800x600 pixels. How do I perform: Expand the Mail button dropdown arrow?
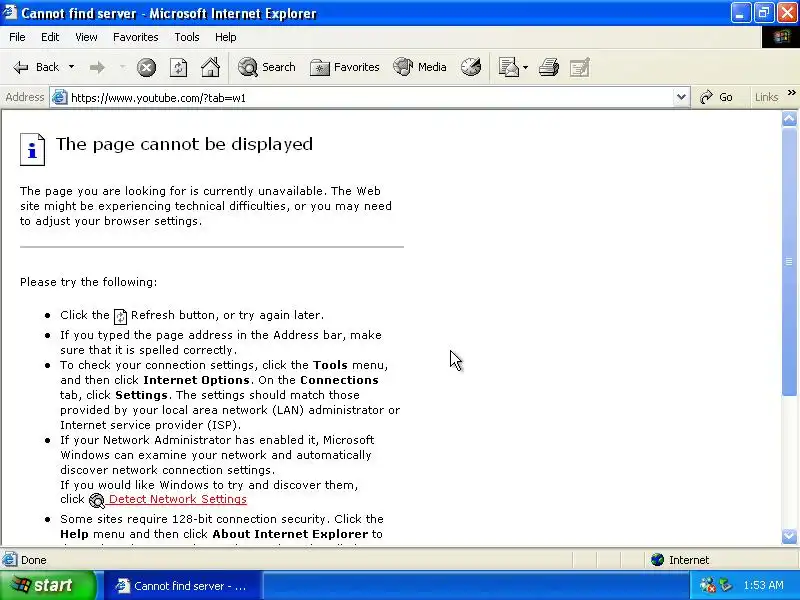point(526,67)
